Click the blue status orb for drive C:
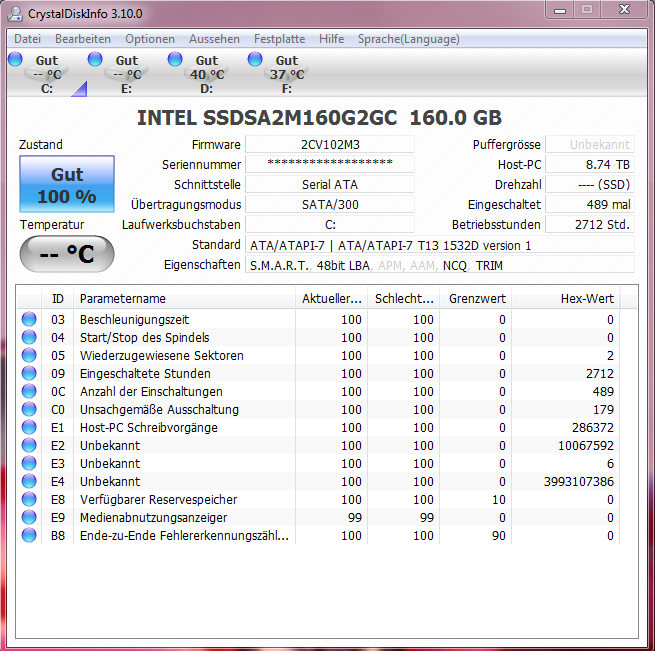655x651 pixels. point(15,59)
